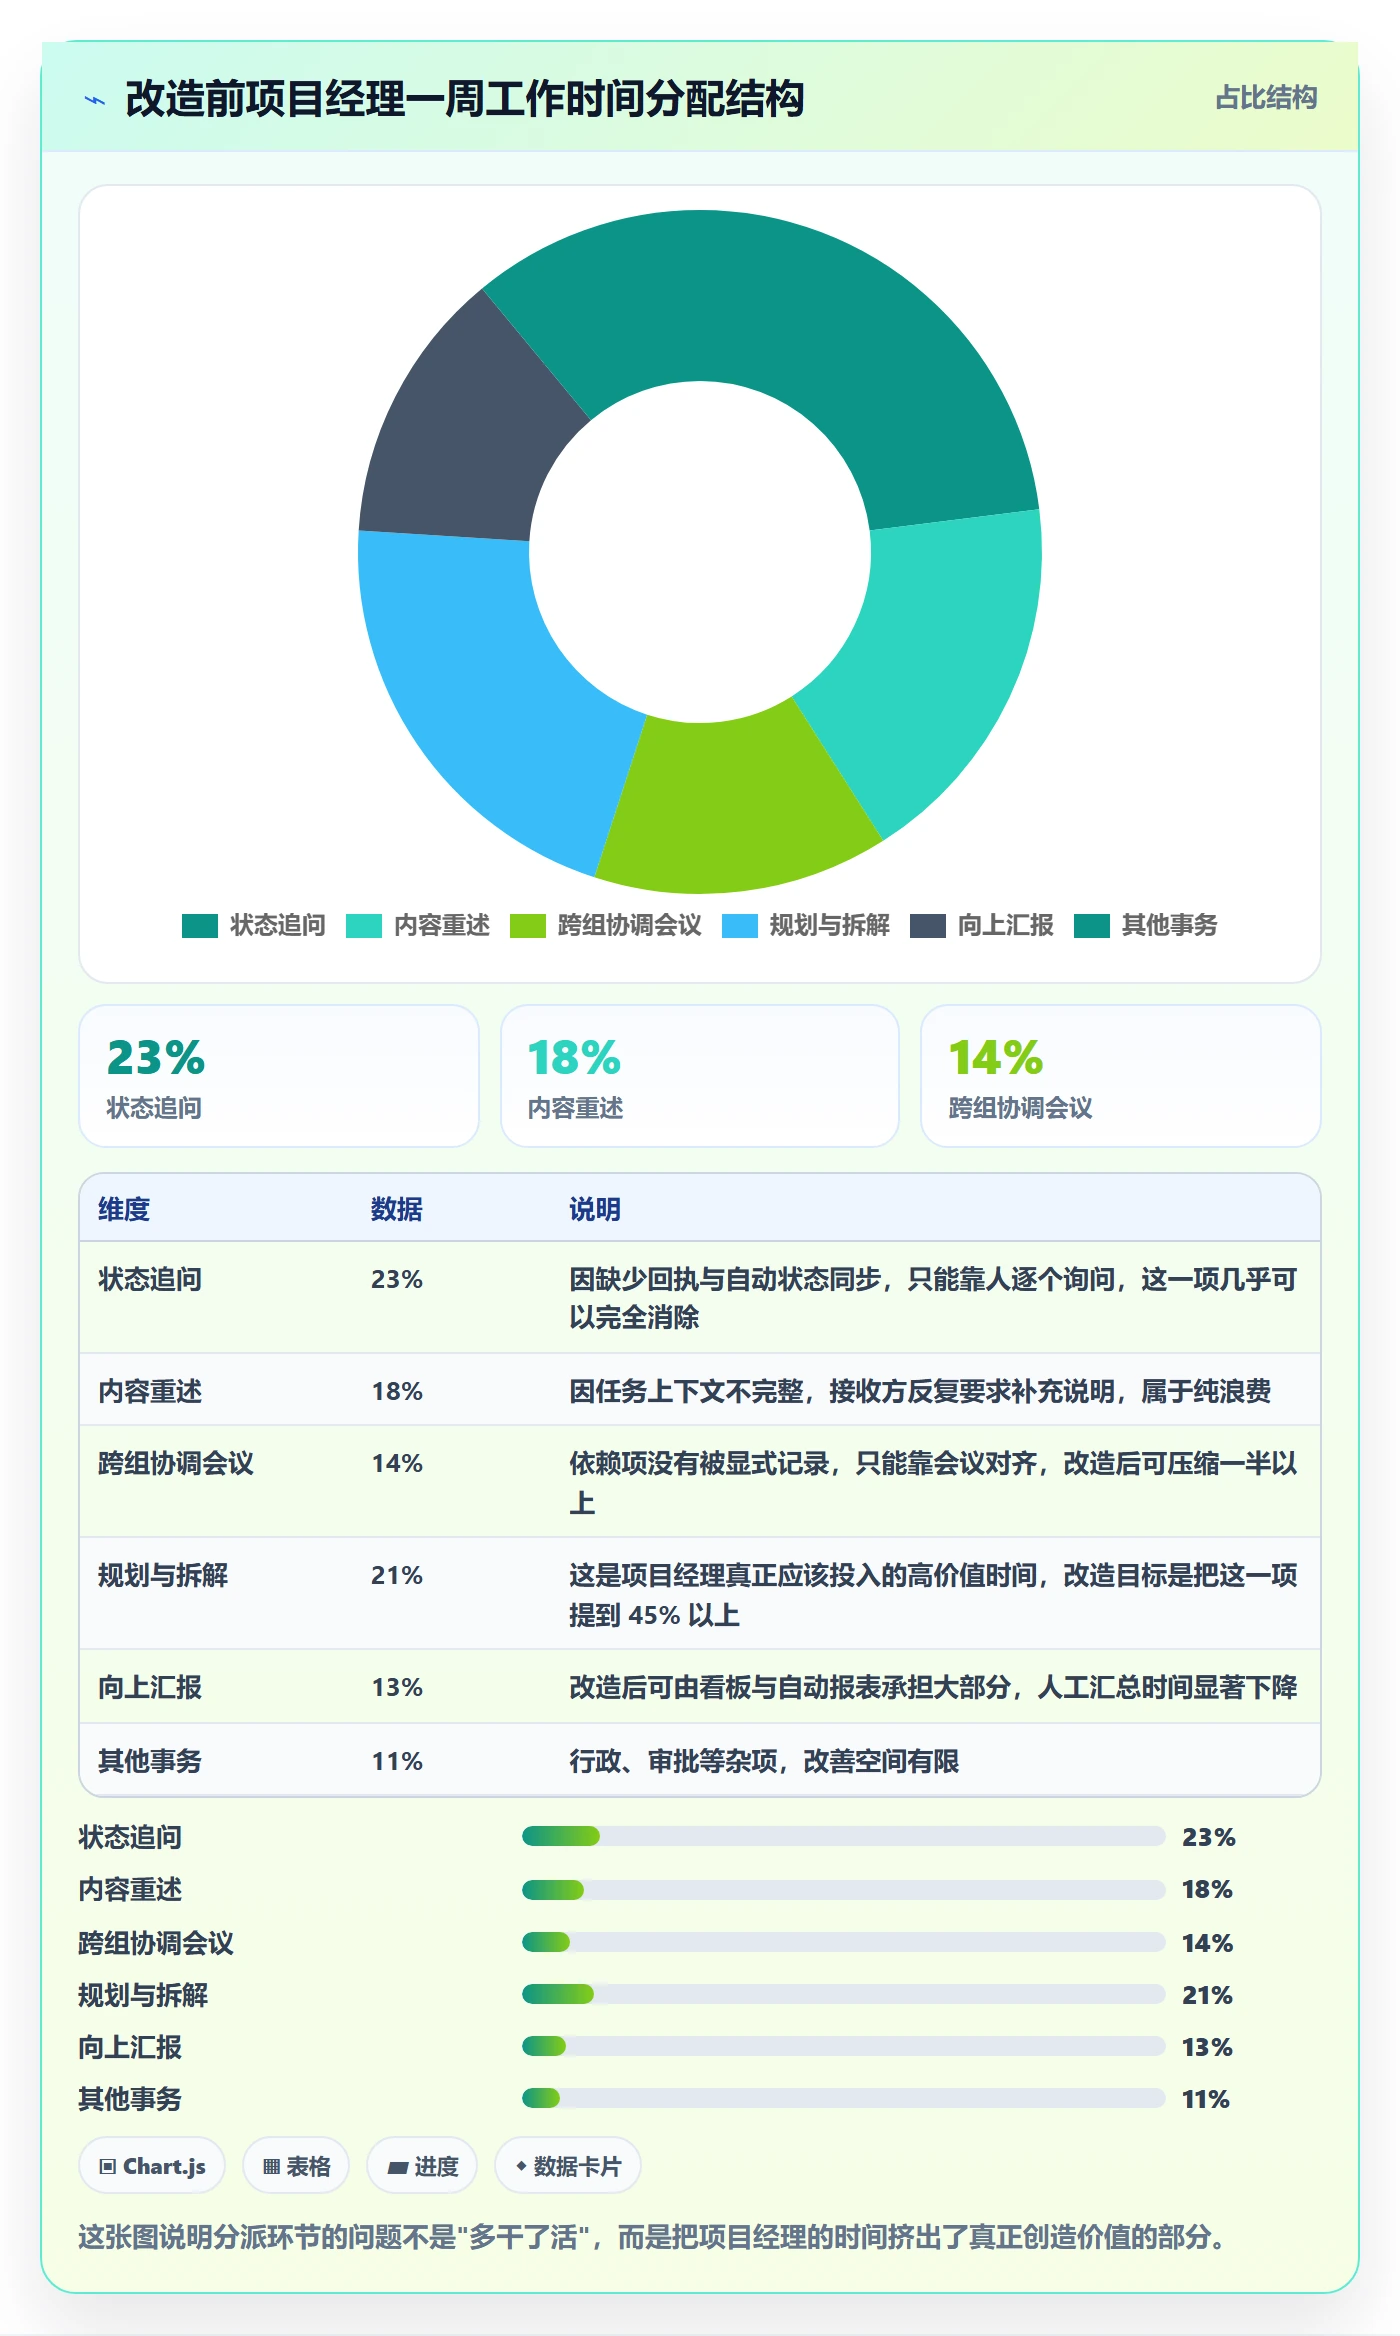Click the 状态追问 progress bar
The image size is (1400, 2336).
point(844,1836)
